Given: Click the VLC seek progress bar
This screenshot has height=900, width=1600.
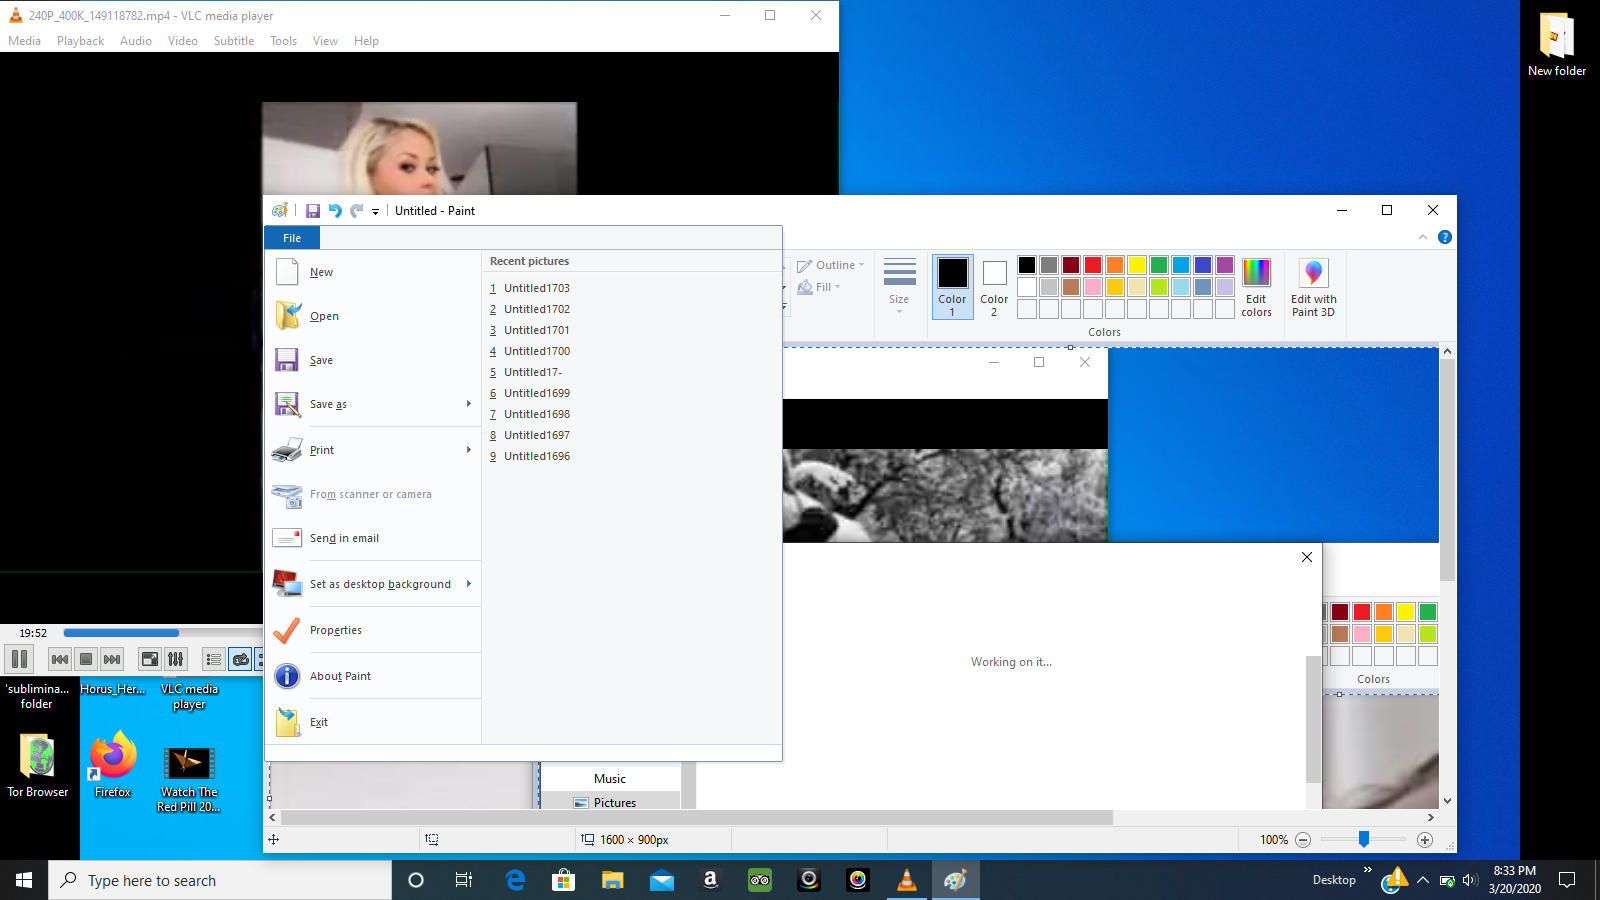Looking at the screenshot, I should point(162,633).
